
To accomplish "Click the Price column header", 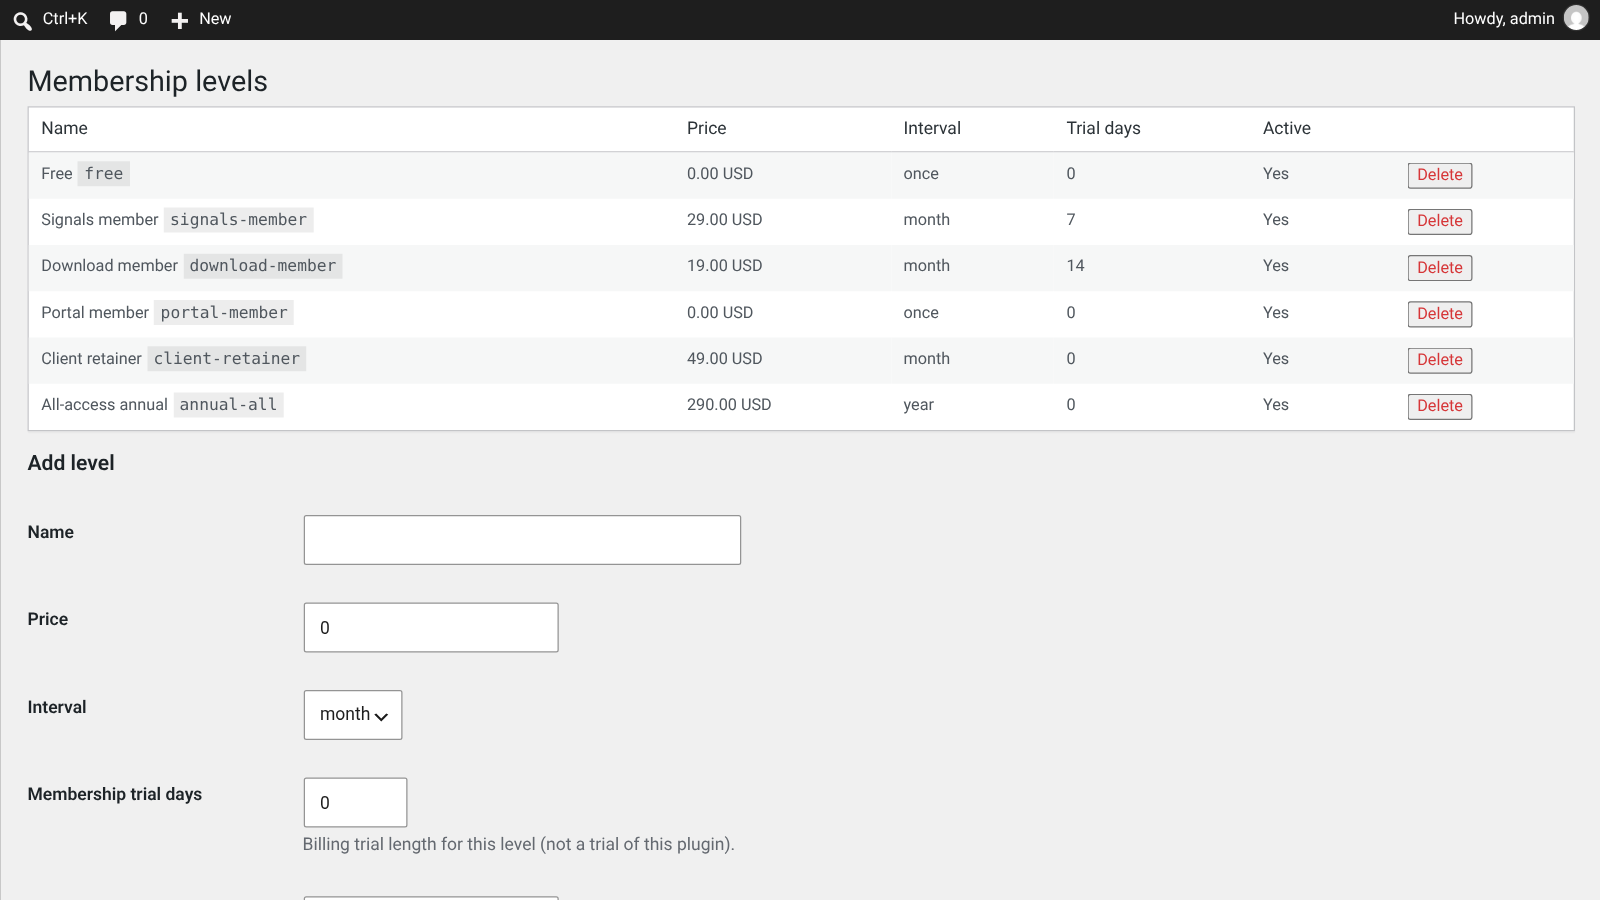I will [x=707, y=128].
